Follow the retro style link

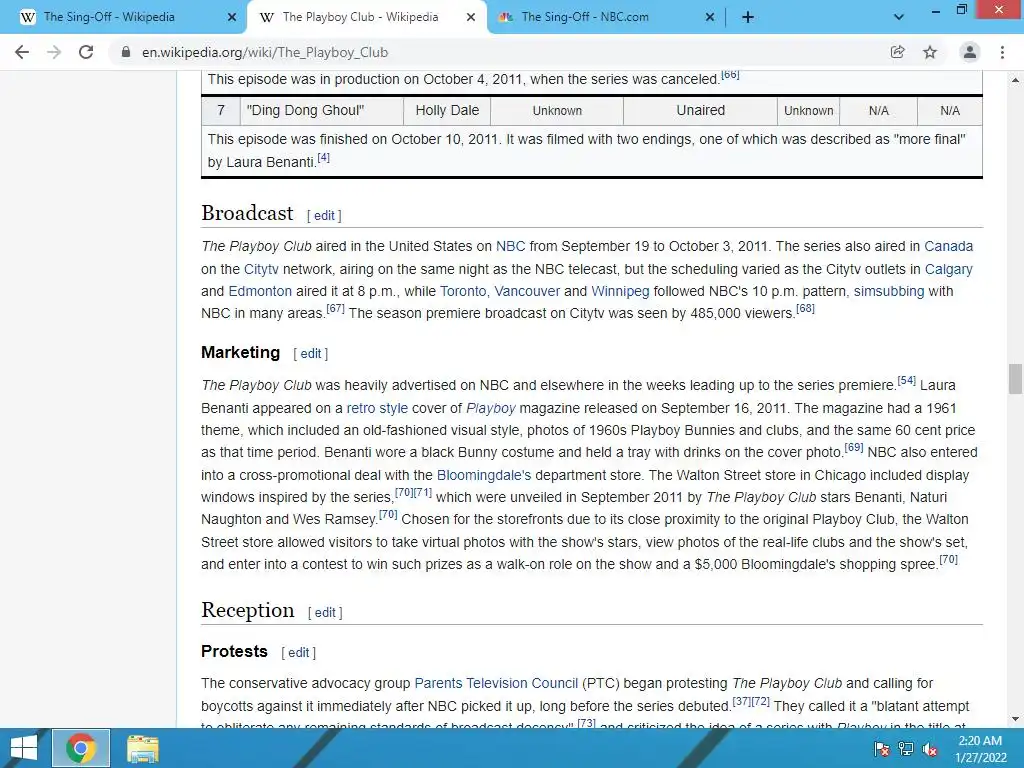click(x=377, y=408)
